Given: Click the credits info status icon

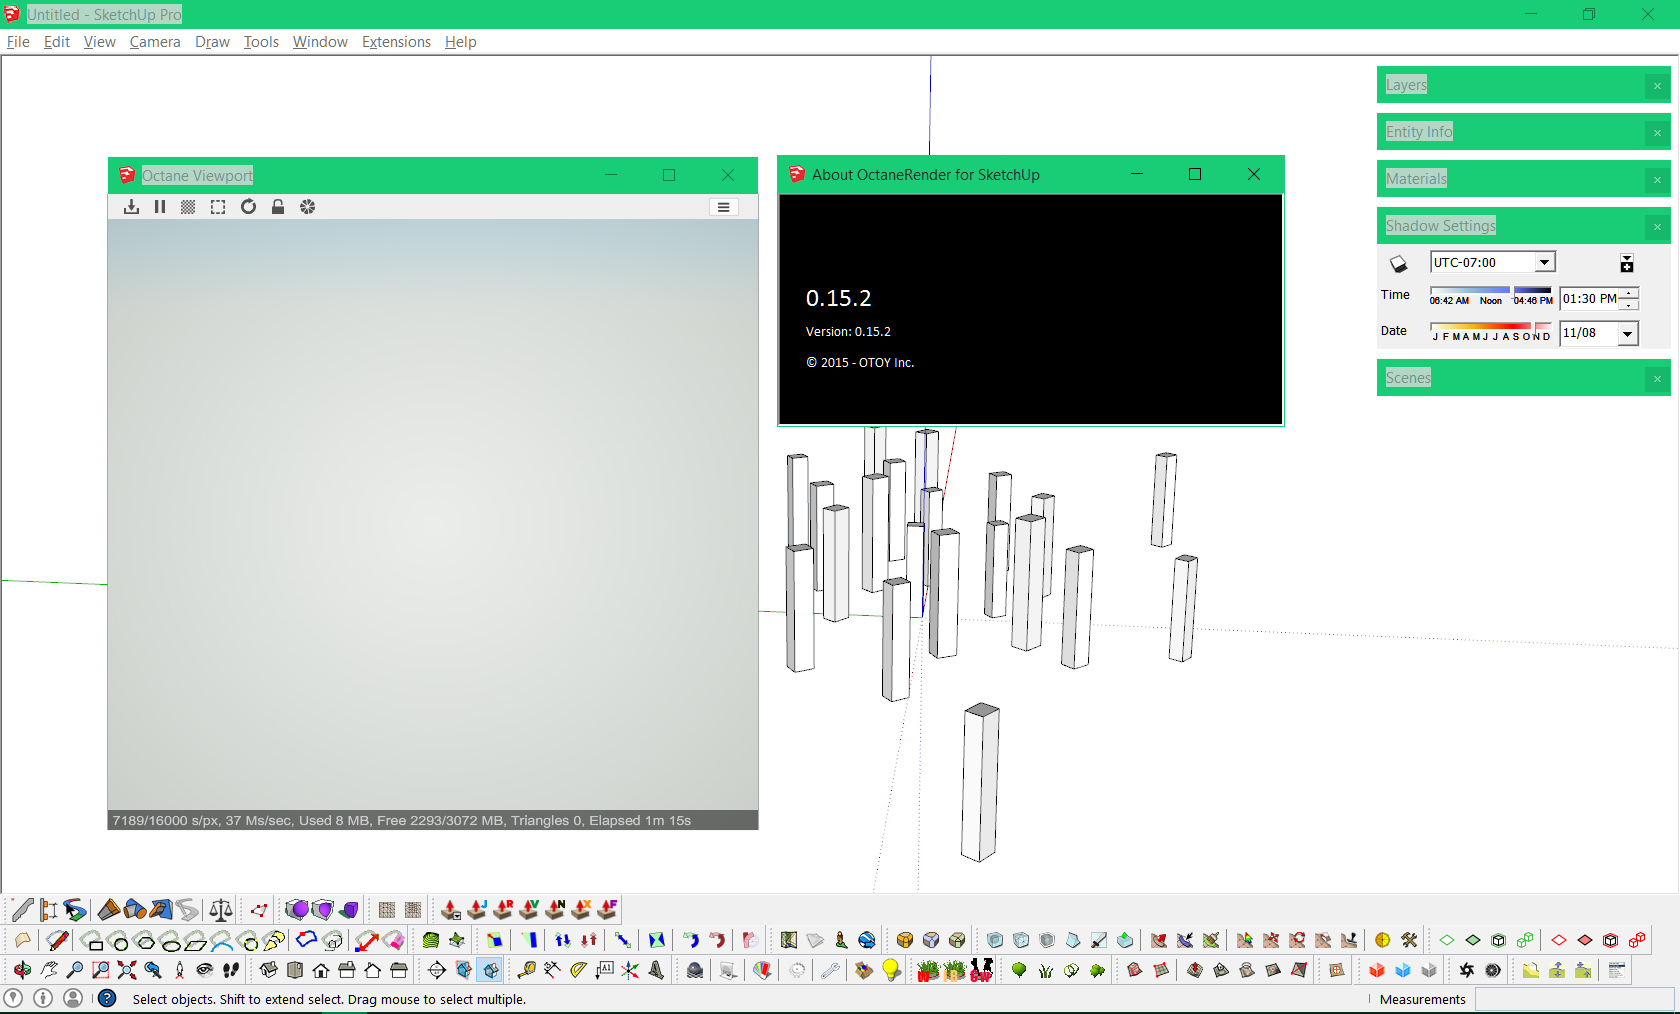Looking at the screenshot, I should [x=43, y=998].
